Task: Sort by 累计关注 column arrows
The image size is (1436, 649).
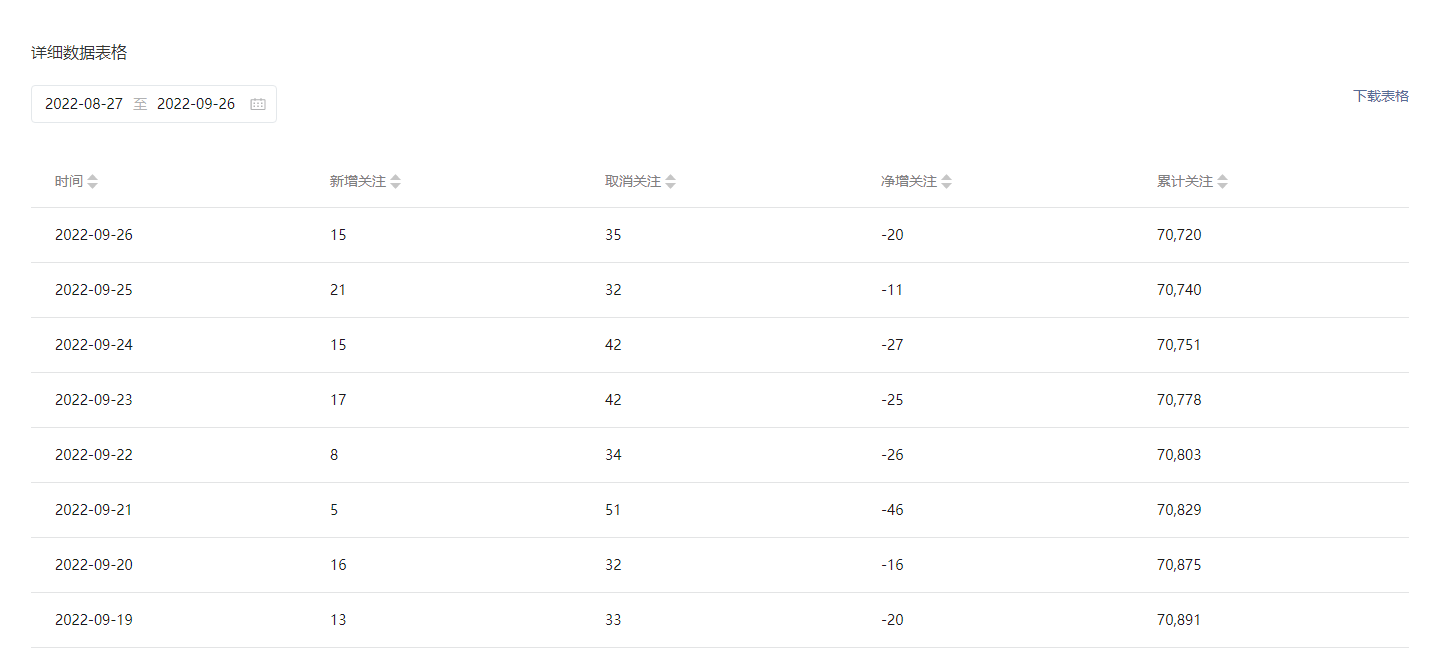Action: [x=1222, y=182]
